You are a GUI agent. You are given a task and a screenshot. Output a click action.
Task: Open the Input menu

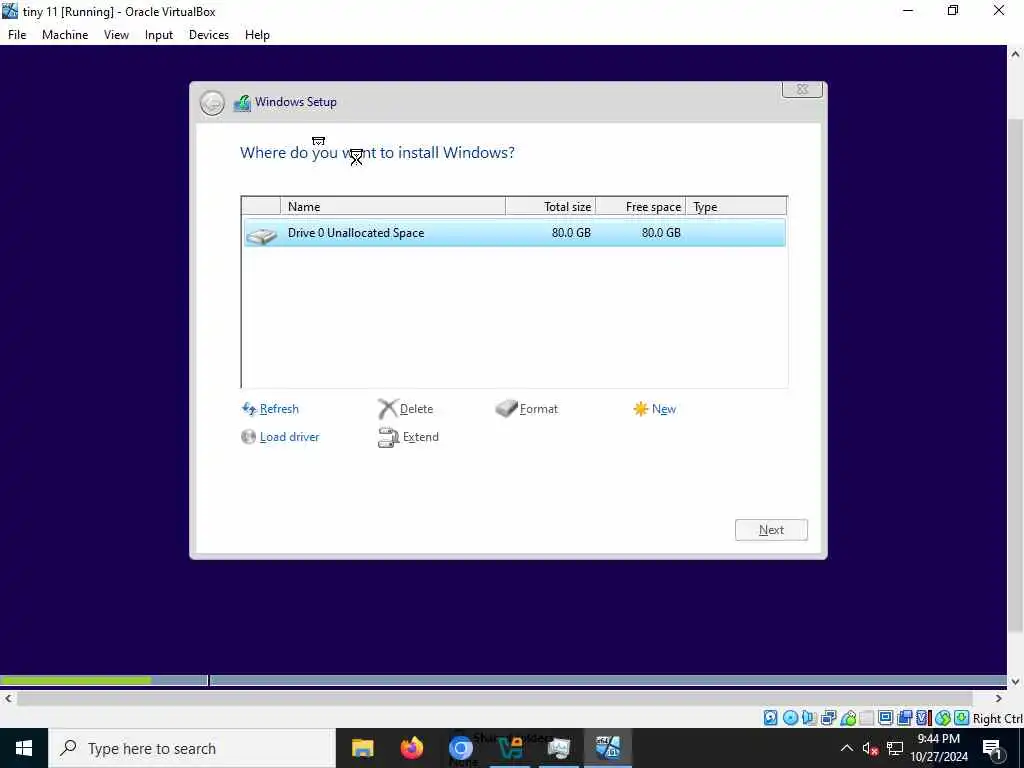point(159,35)
